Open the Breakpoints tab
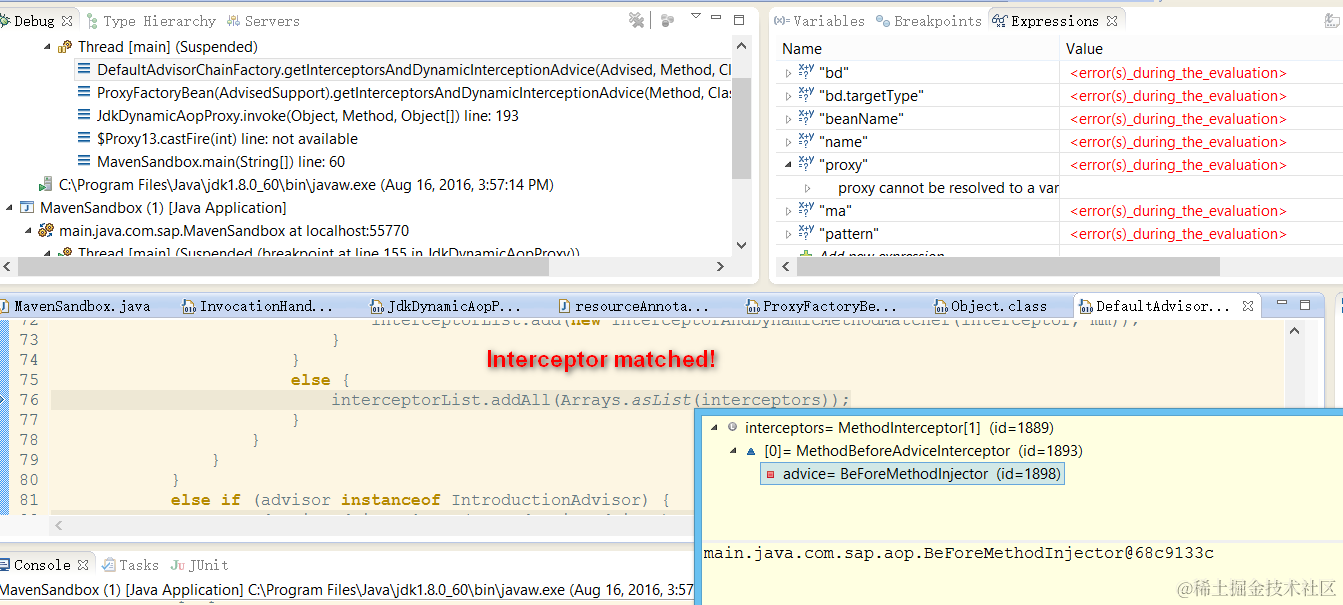The image size is (1343, 605). [x=929, y=21]
